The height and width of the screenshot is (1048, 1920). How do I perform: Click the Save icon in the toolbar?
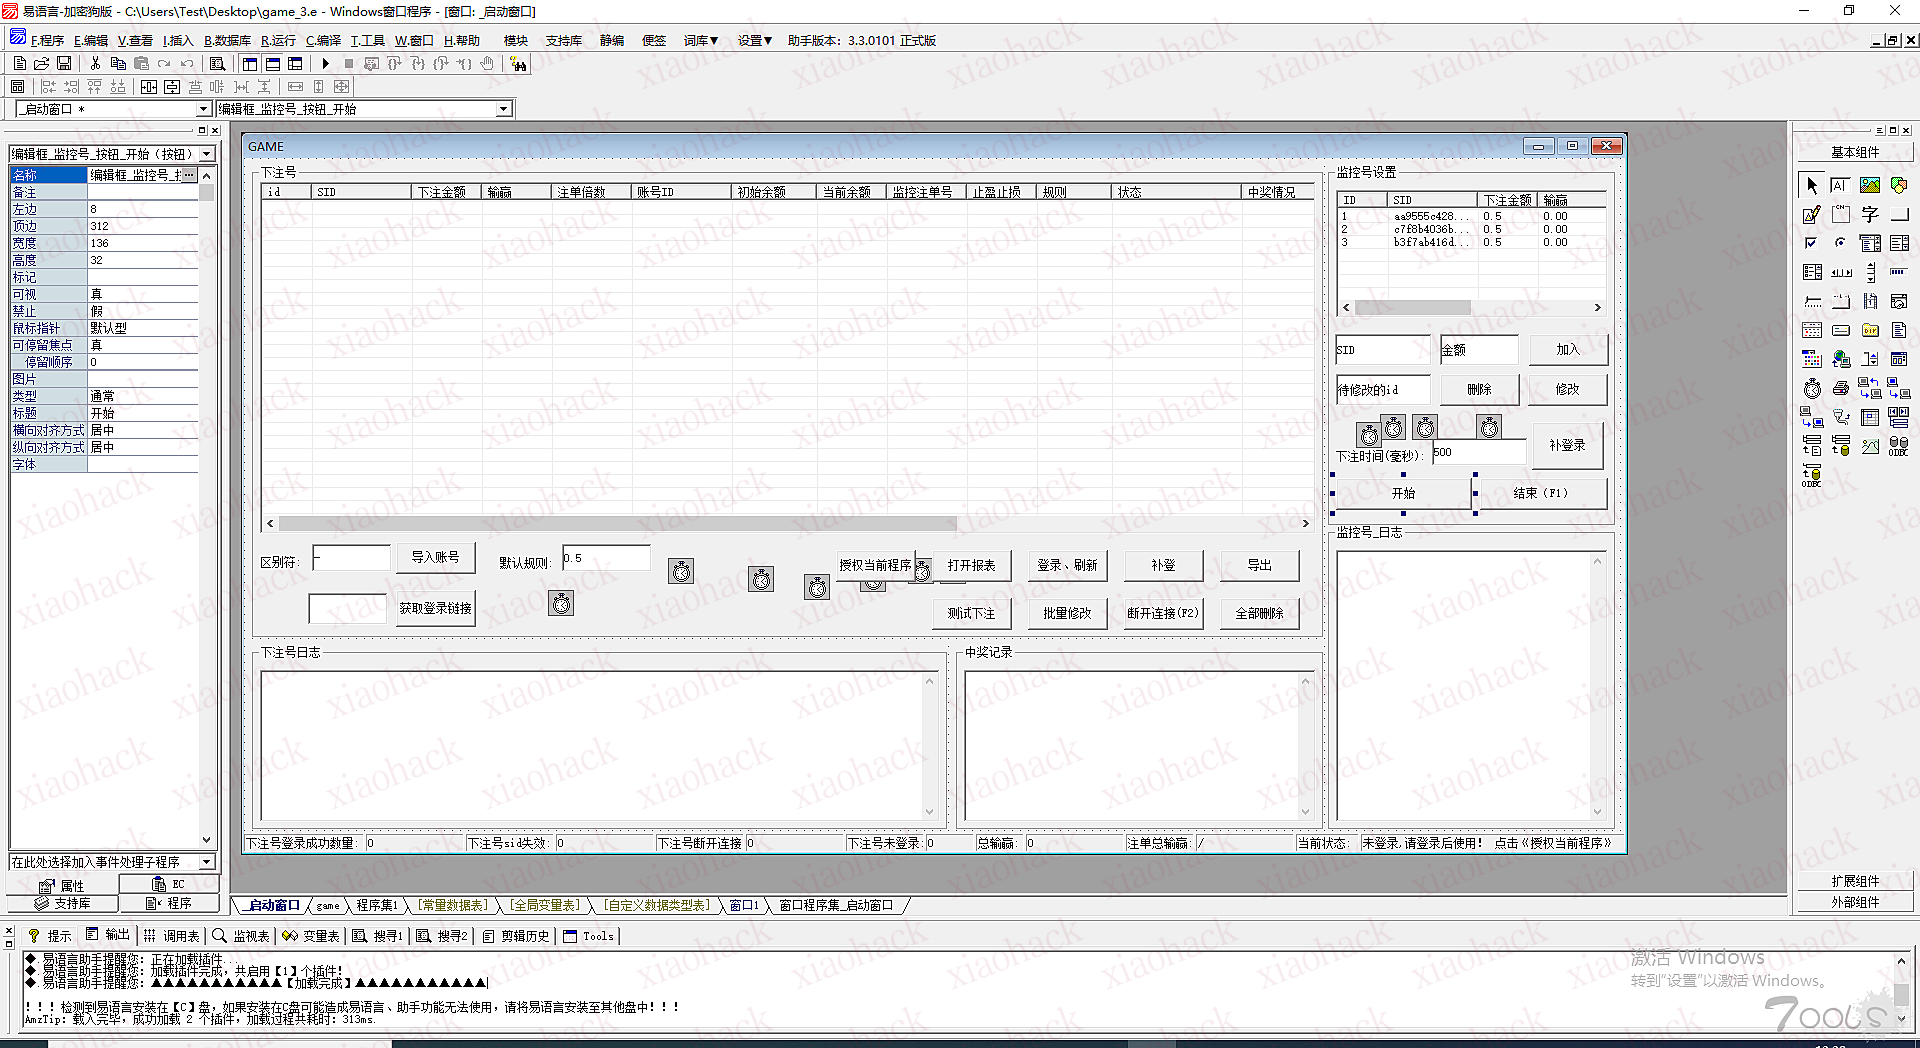click(64, 64)
